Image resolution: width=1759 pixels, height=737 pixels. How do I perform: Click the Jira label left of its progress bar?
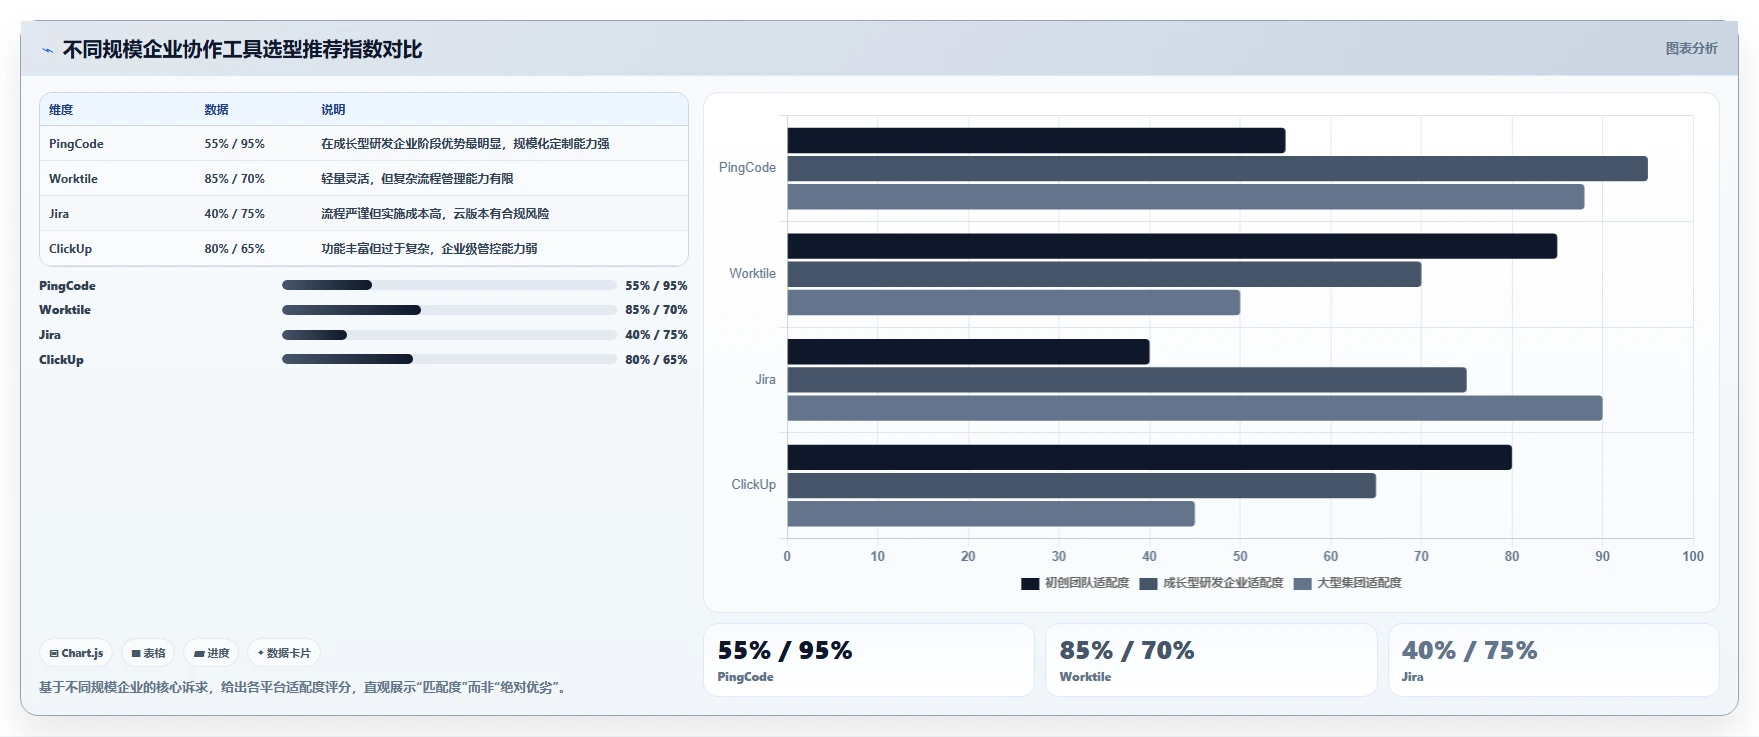50,335
